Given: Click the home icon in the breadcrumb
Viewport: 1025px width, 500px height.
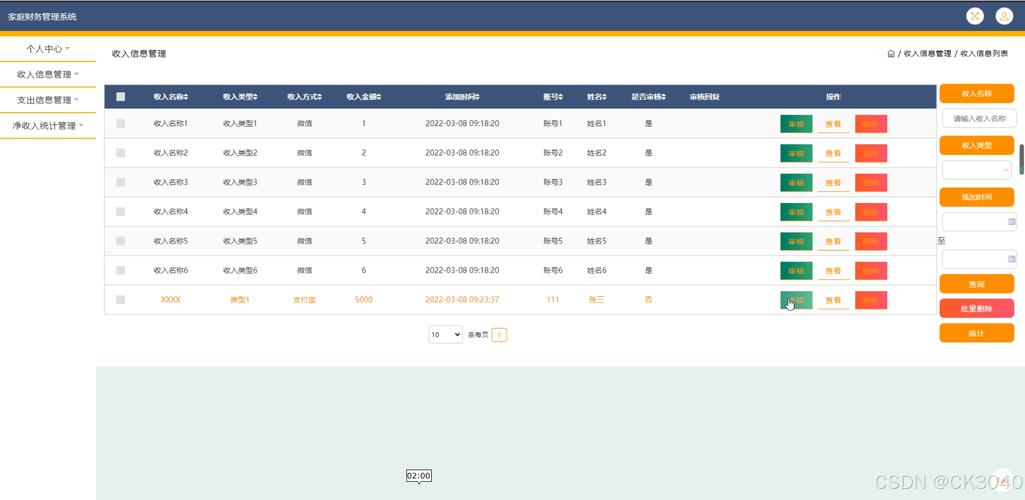Looking at the screenshot, I should [891, 54].
